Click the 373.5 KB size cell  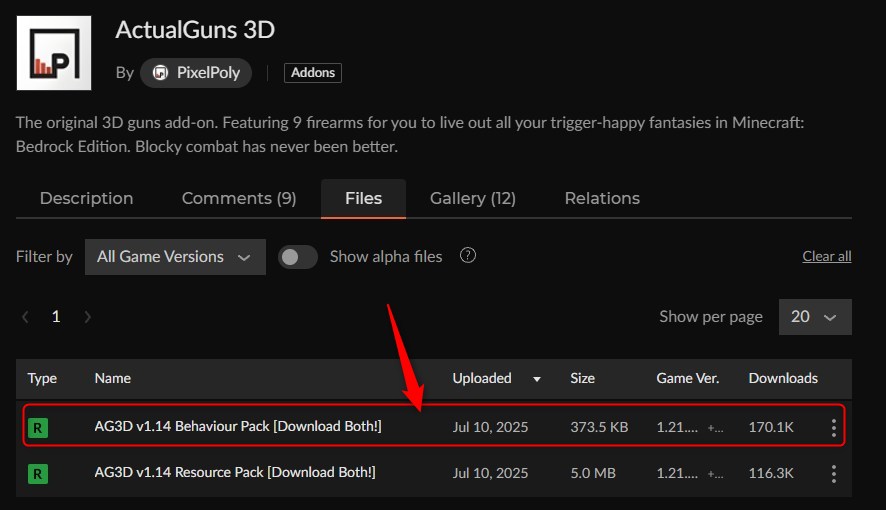599,427
